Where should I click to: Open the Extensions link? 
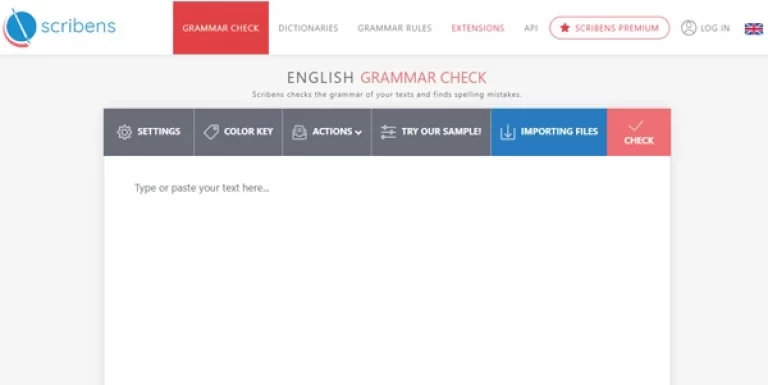coord(478,28)
